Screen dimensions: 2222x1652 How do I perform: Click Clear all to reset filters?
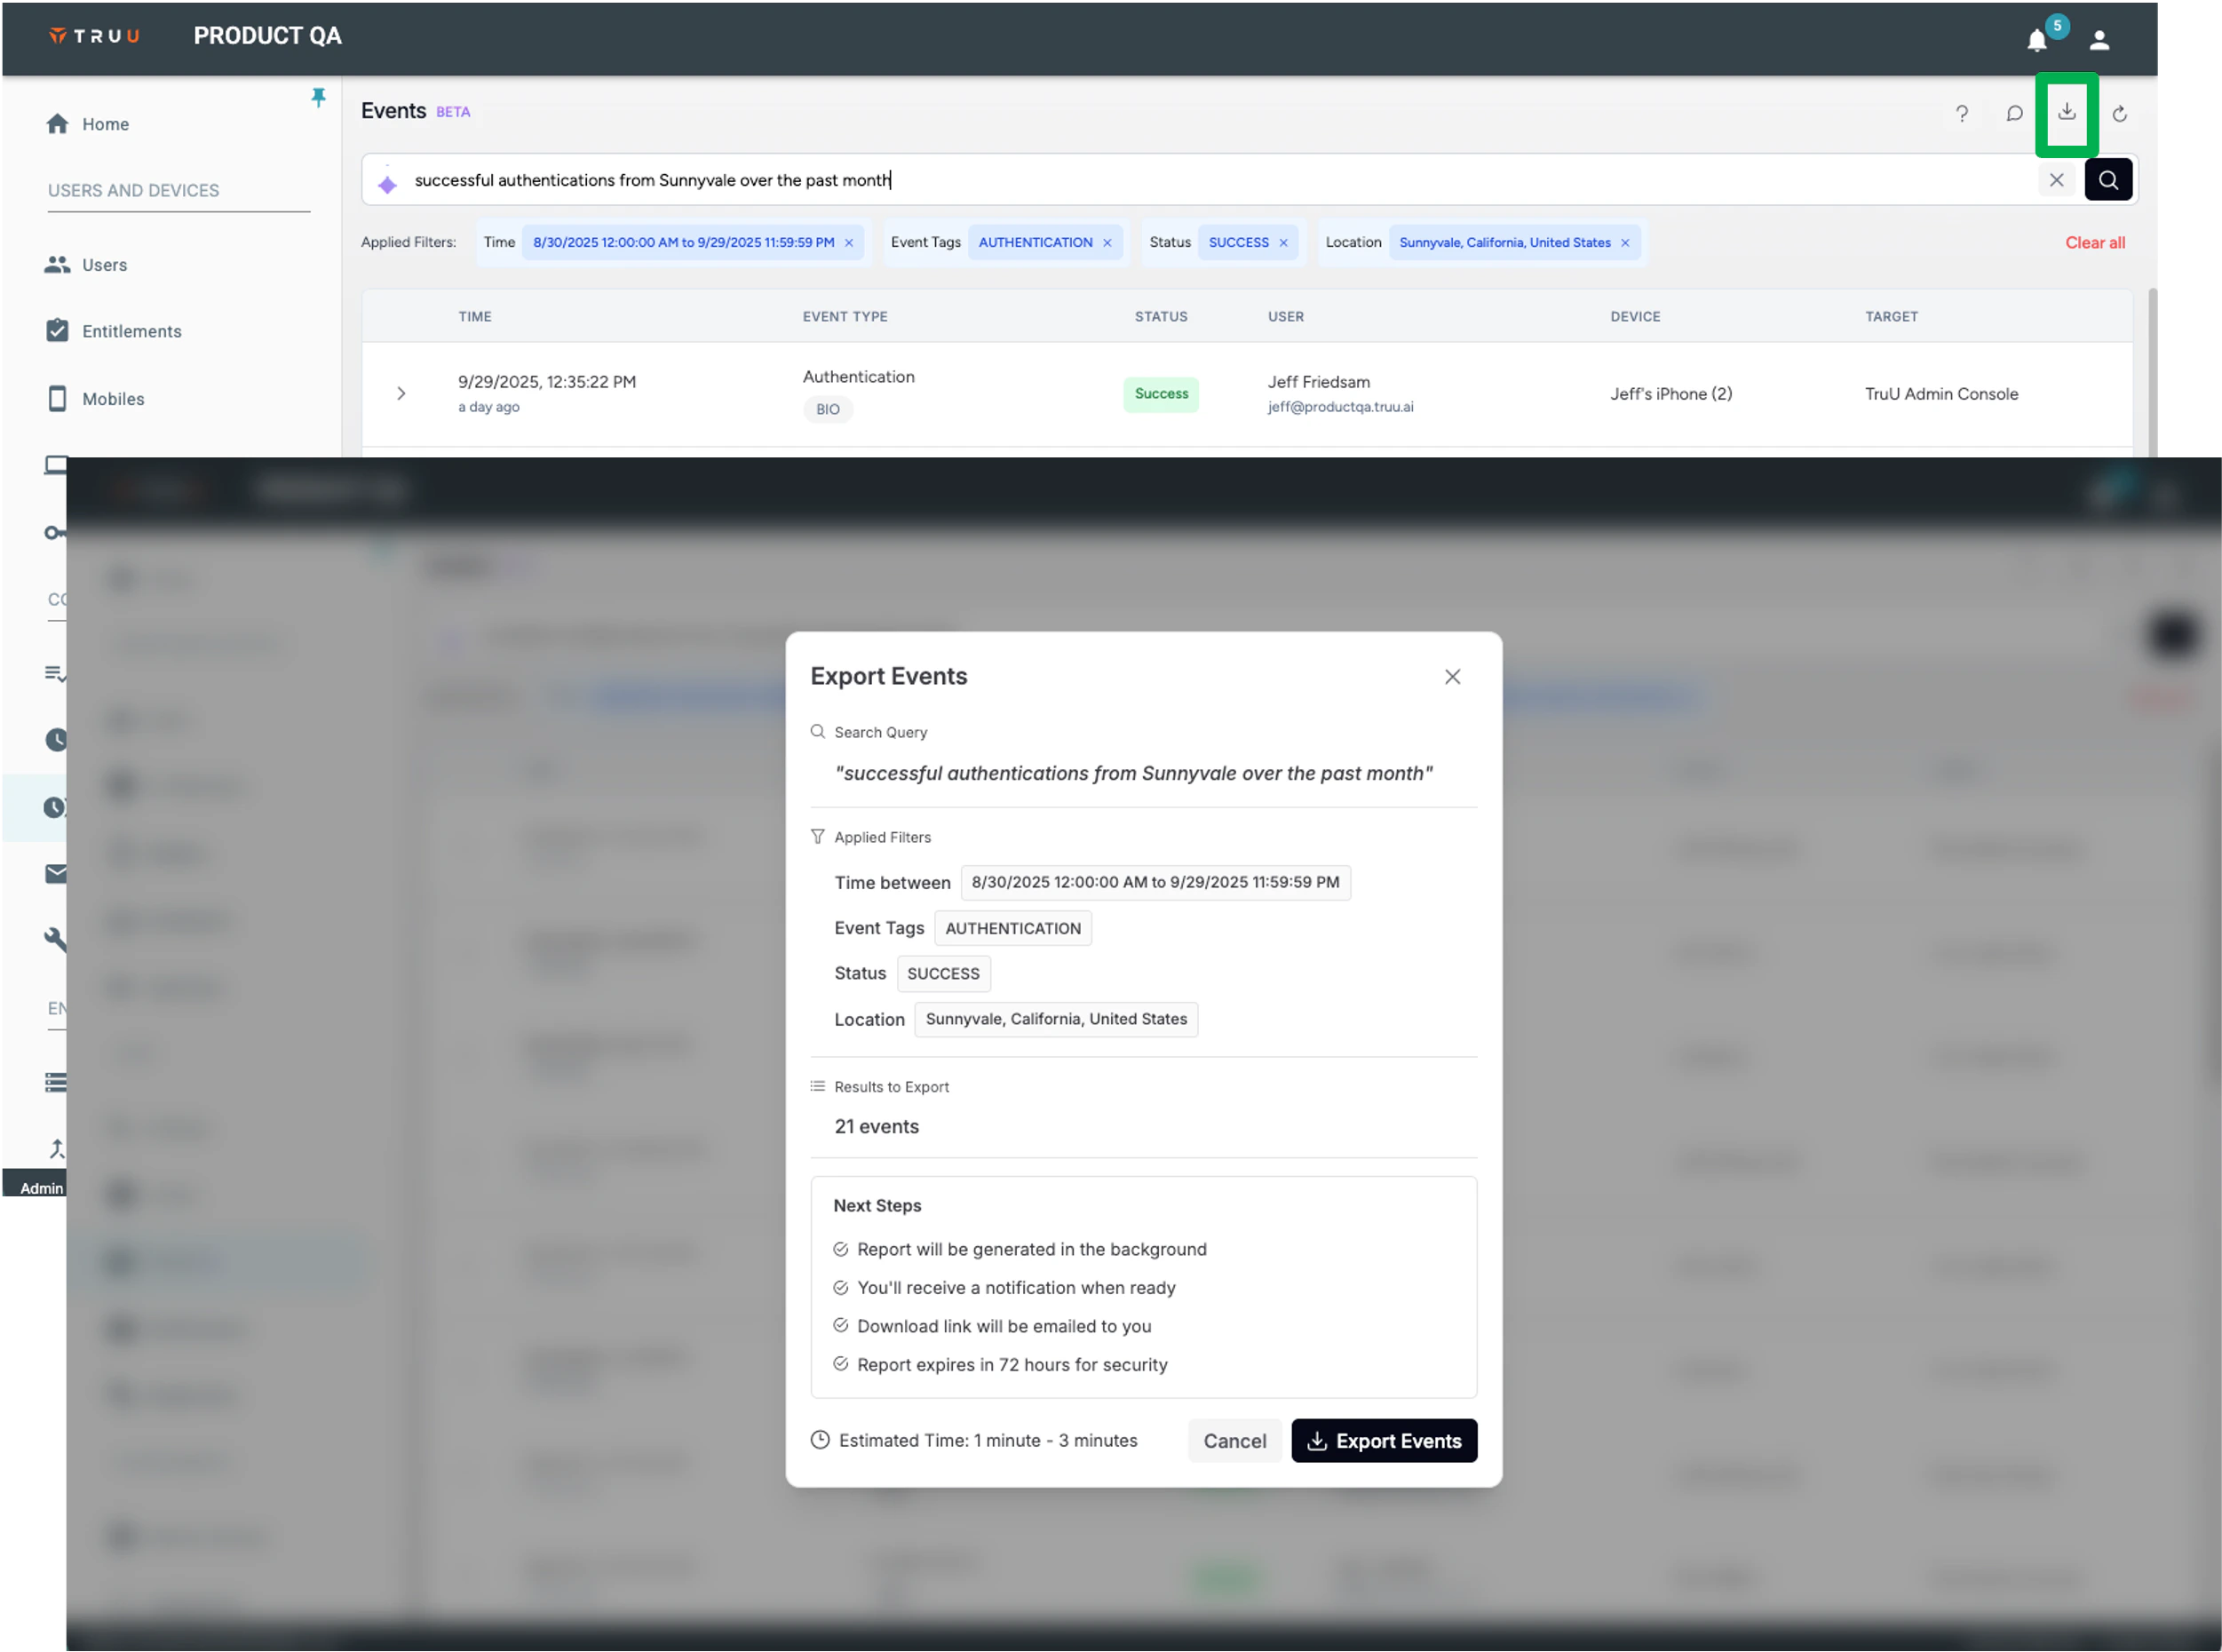[2096, 242]
